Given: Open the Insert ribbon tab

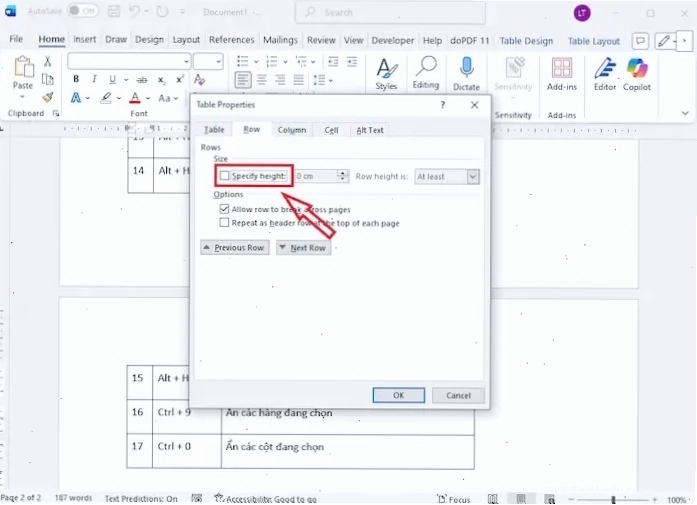Looking at the screenshot, I should 84,40.
